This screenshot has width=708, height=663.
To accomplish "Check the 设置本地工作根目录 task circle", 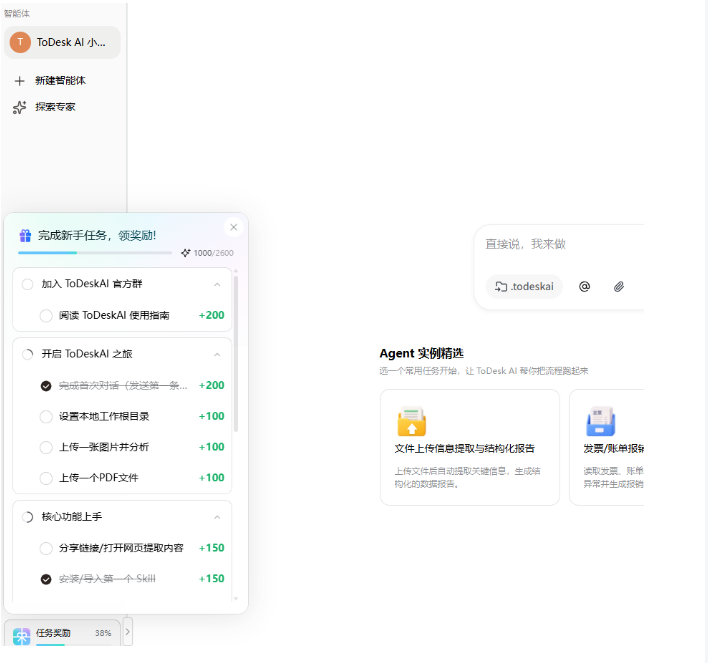I will tap(46, 416).
